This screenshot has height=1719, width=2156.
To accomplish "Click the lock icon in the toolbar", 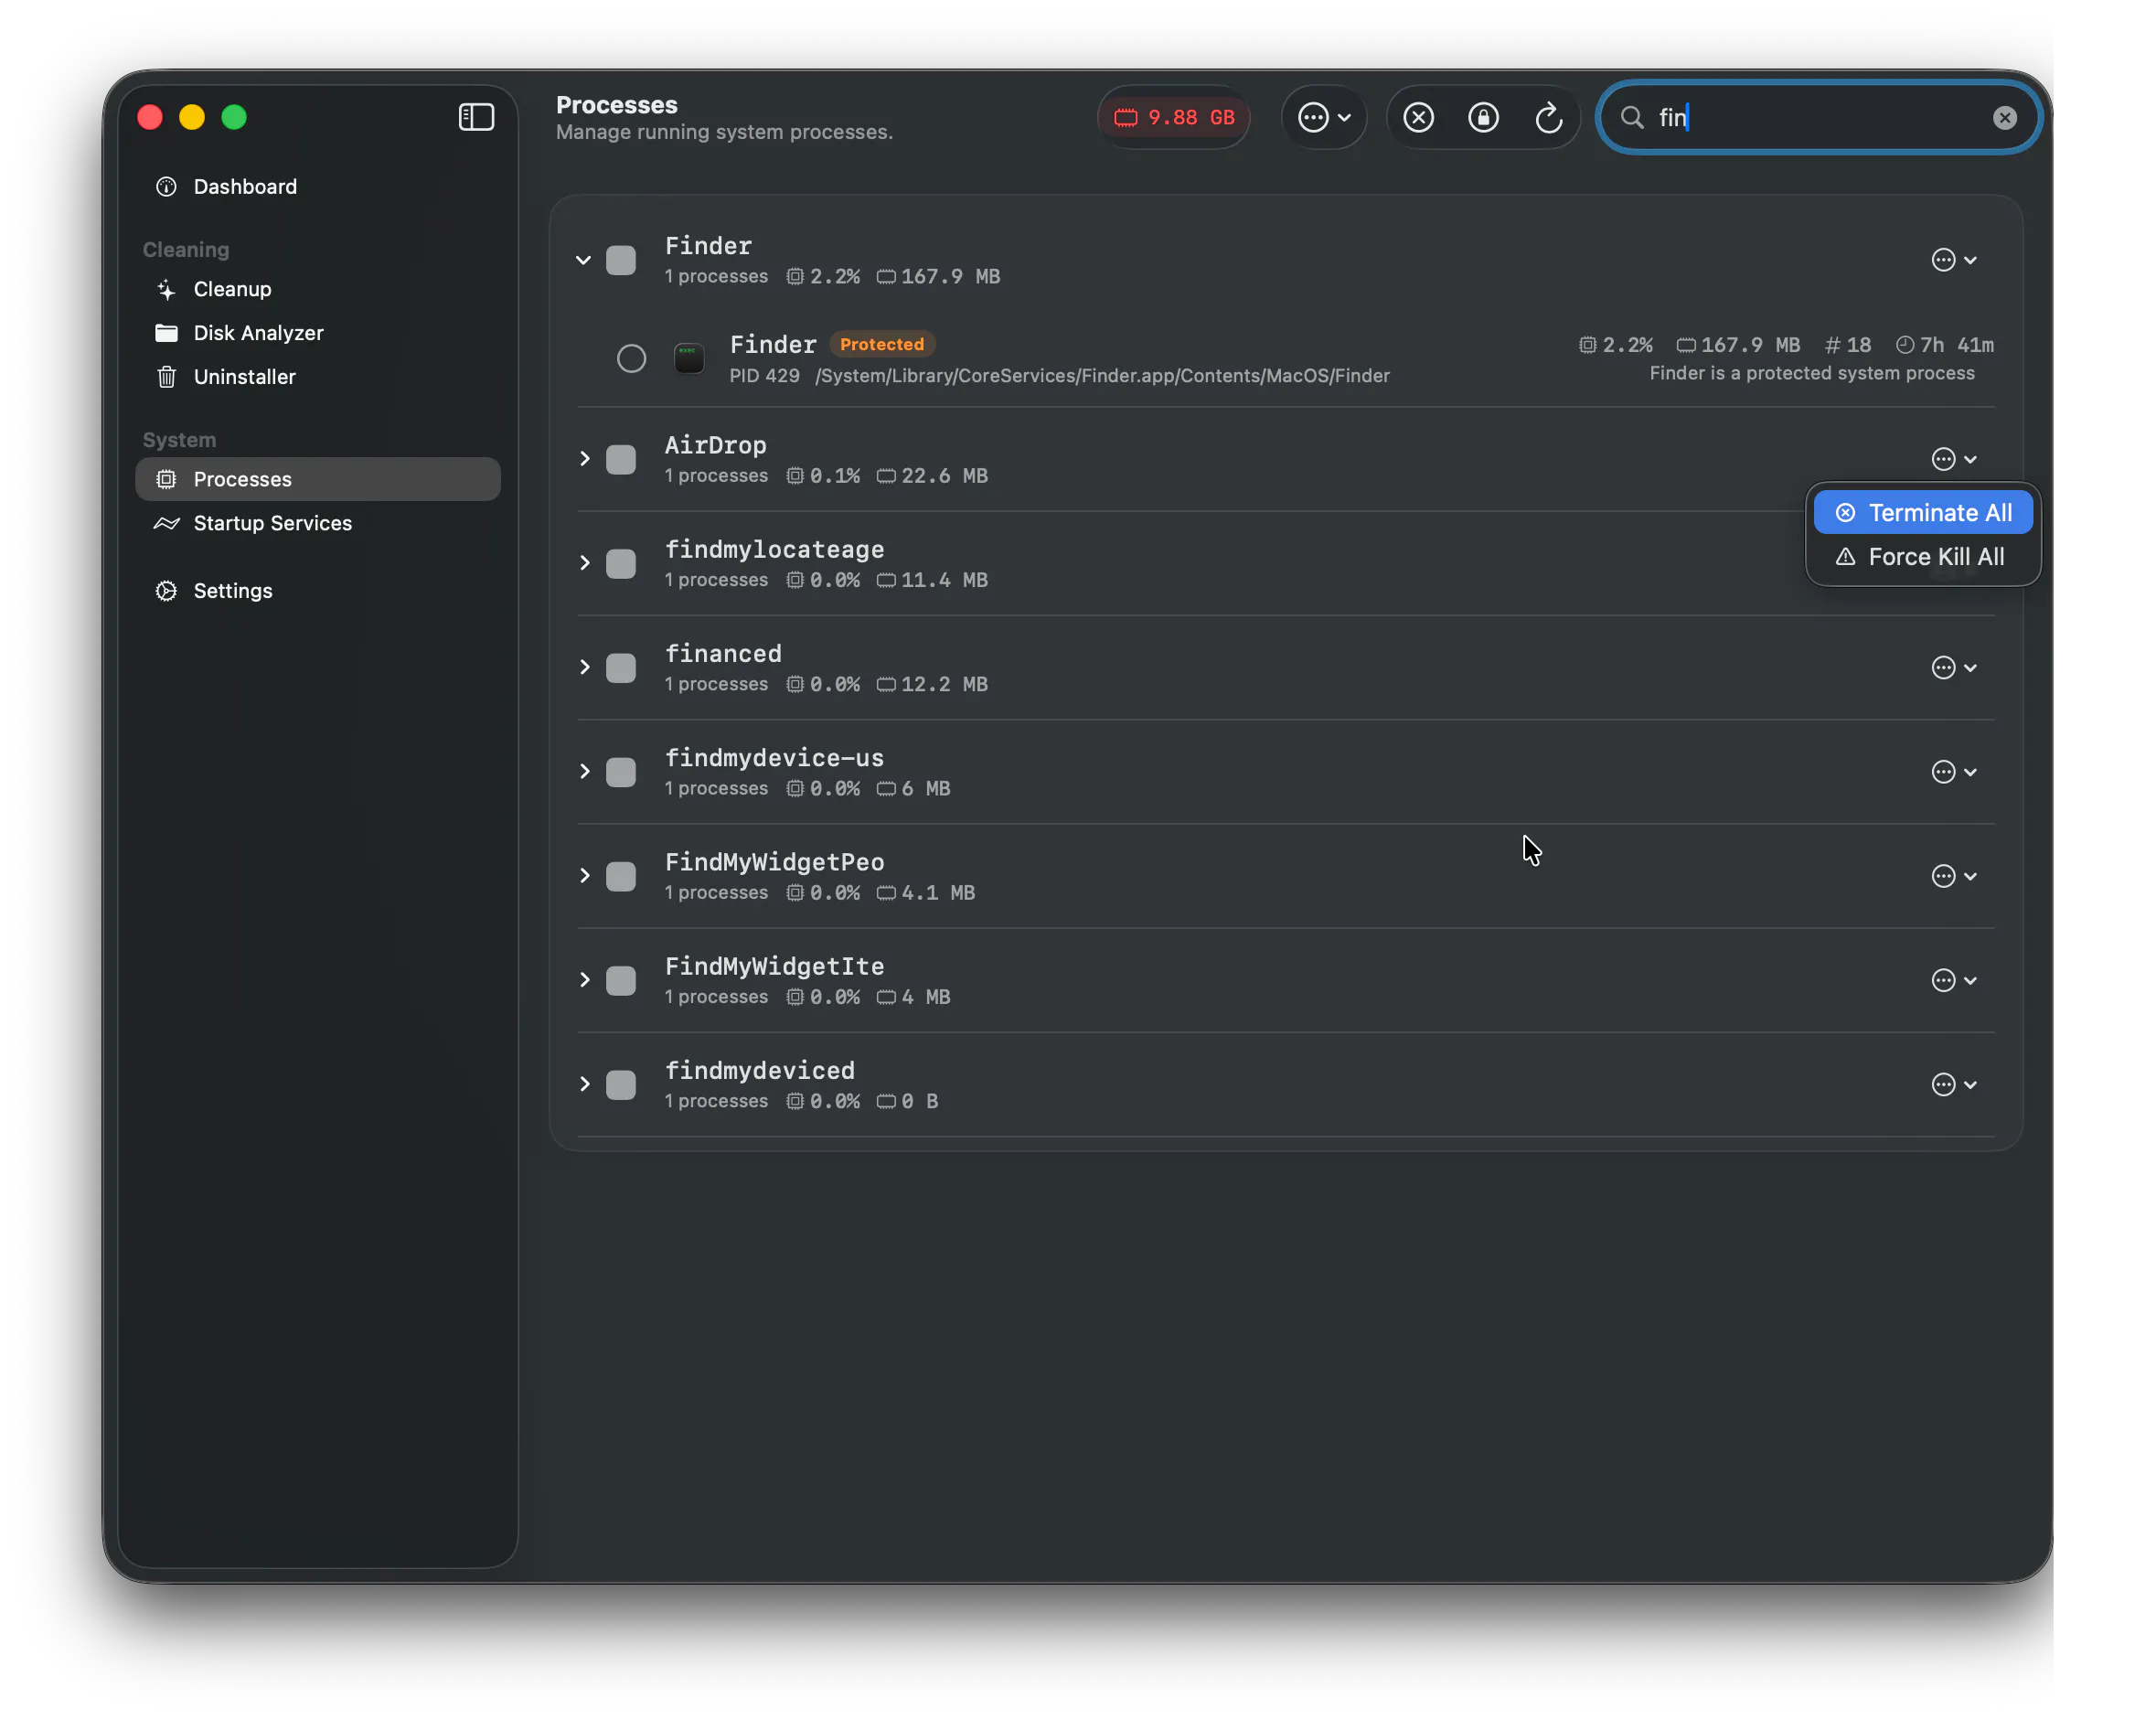I will point(1483,118).
